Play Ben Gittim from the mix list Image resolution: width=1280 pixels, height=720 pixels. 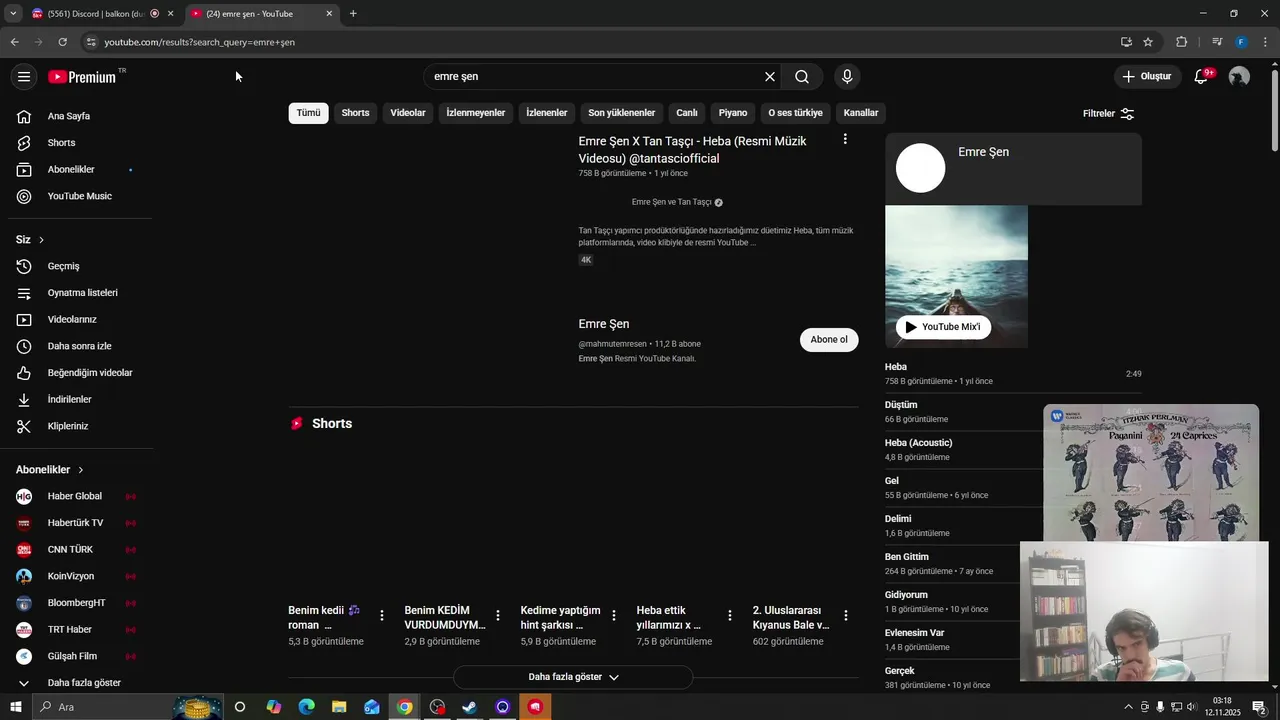(x=907, y=557)
